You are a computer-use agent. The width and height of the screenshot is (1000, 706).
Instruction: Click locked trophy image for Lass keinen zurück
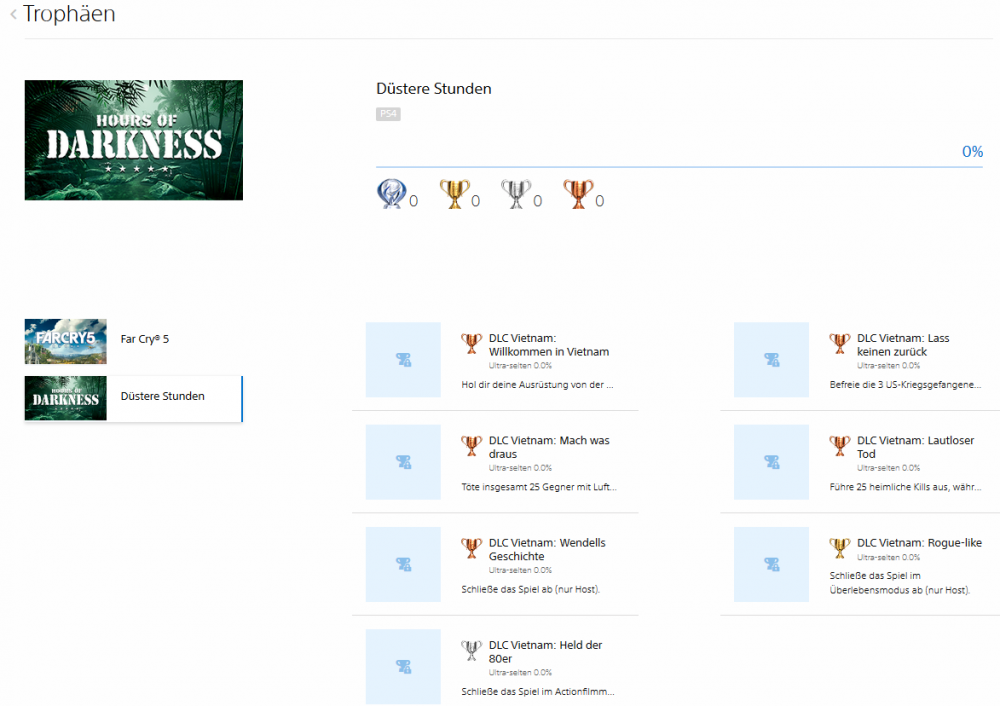771,360
